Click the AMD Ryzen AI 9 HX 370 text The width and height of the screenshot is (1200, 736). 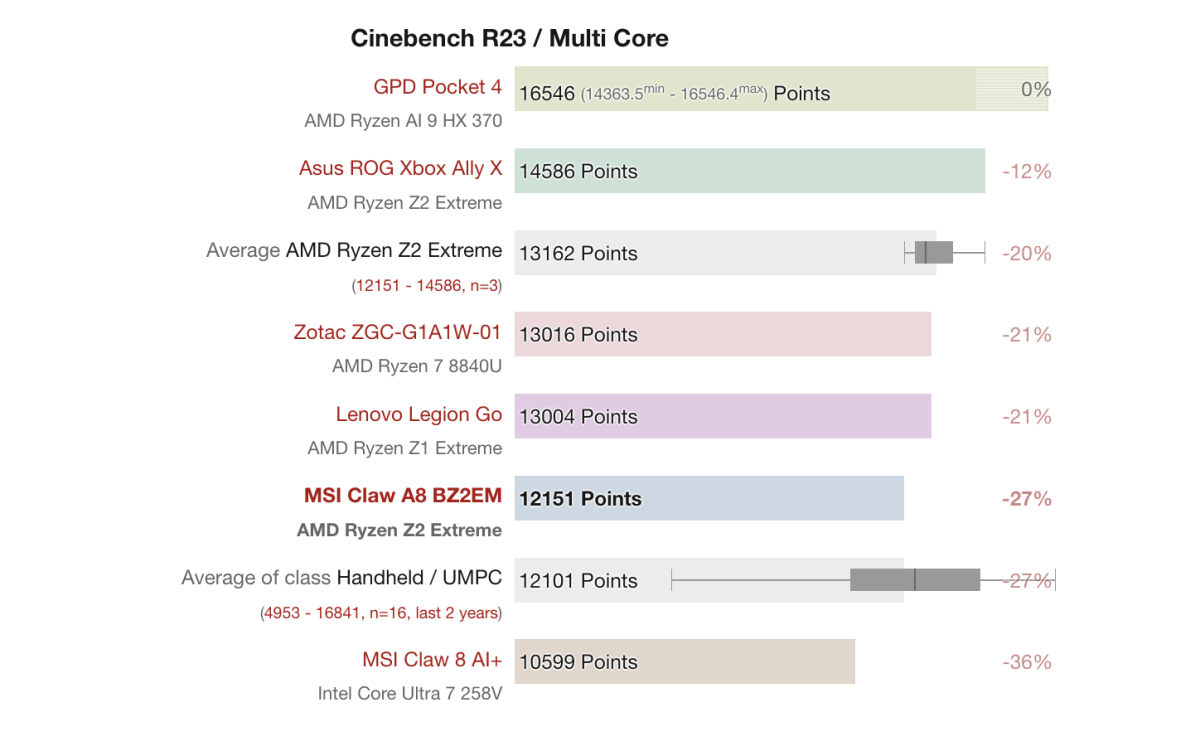[403, 121]
